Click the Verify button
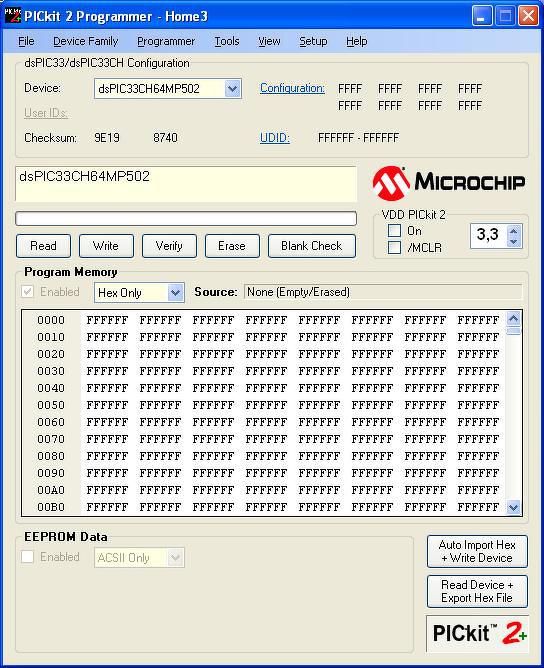 [x=169, y=246]
